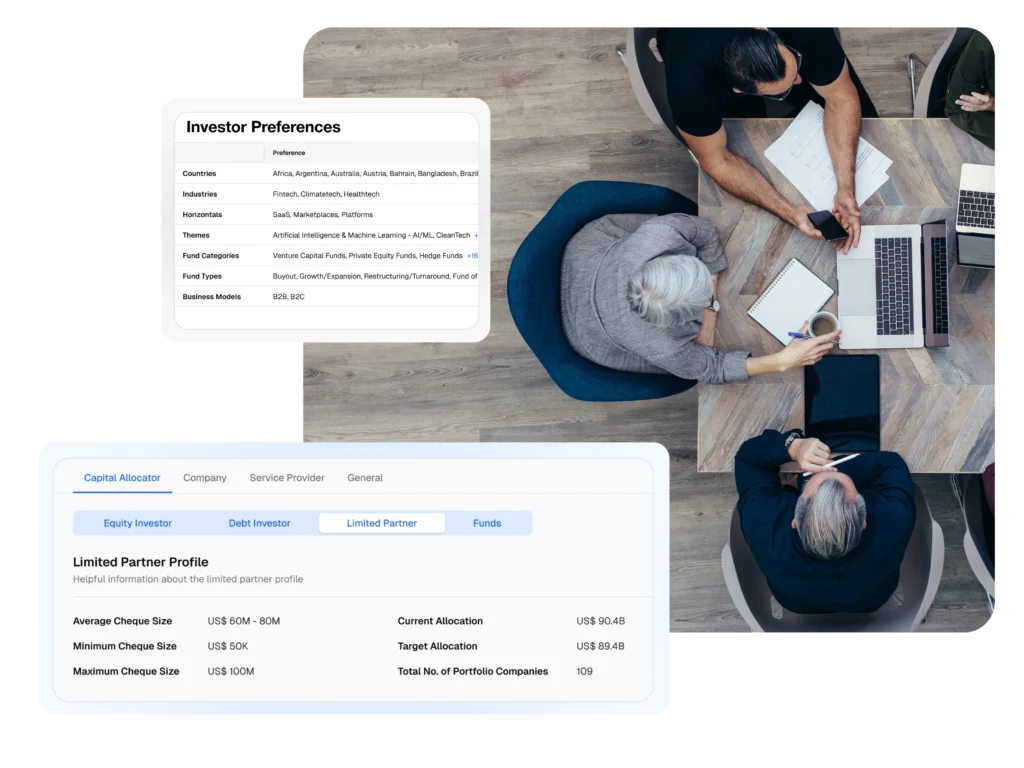Expand additional Themes via the plus link
The image size is (1024, 768).
click(x=476, y=235)
